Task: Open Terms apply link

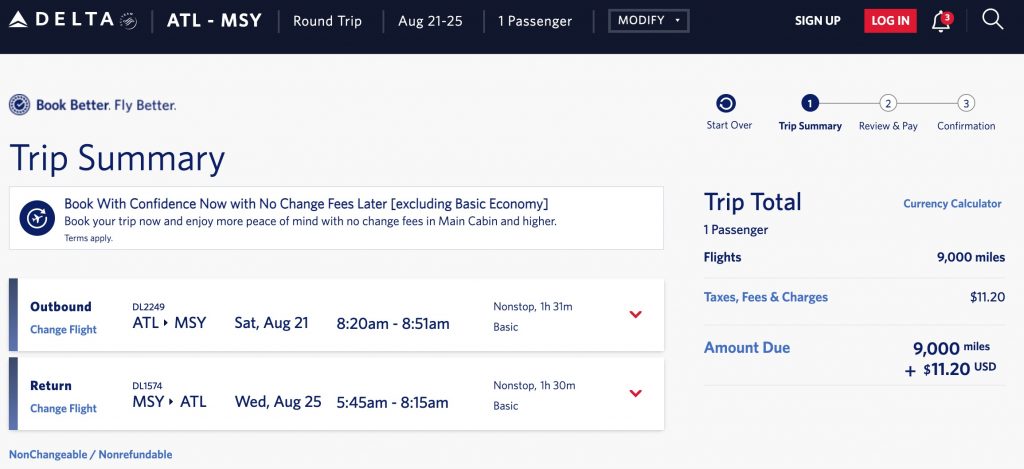Action: (x=88, y=238)
